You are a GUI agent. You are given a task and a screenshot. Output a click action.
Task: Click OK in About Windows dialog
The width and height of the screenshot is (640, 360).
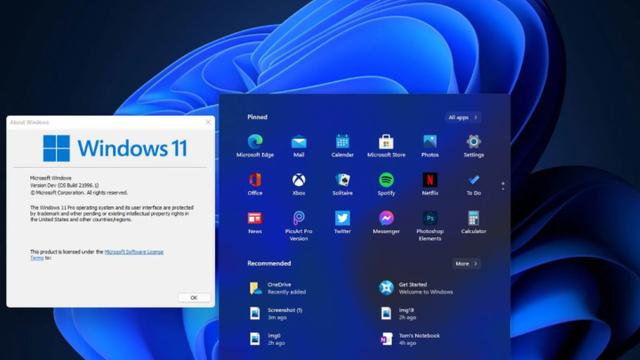tap(194, 298)
